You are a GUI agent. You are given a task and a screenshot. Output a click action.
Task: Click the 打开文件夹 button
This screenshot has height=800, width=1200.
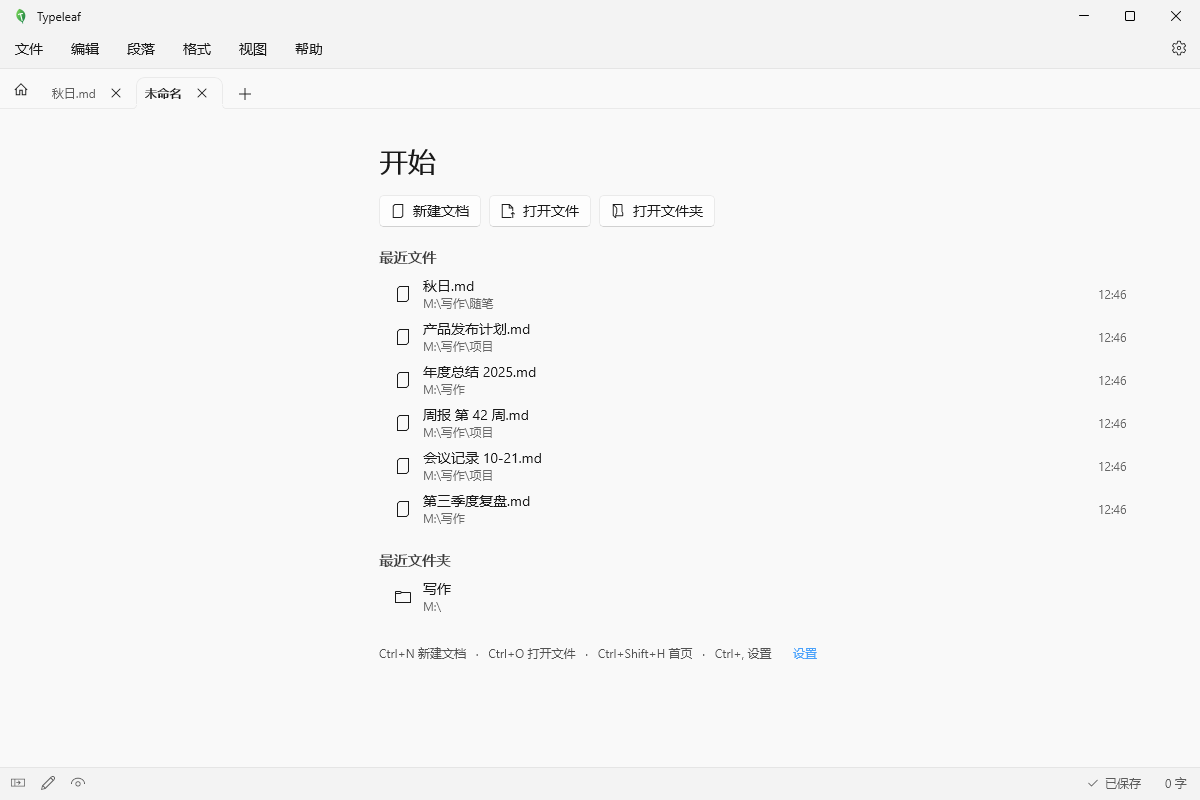657,211
